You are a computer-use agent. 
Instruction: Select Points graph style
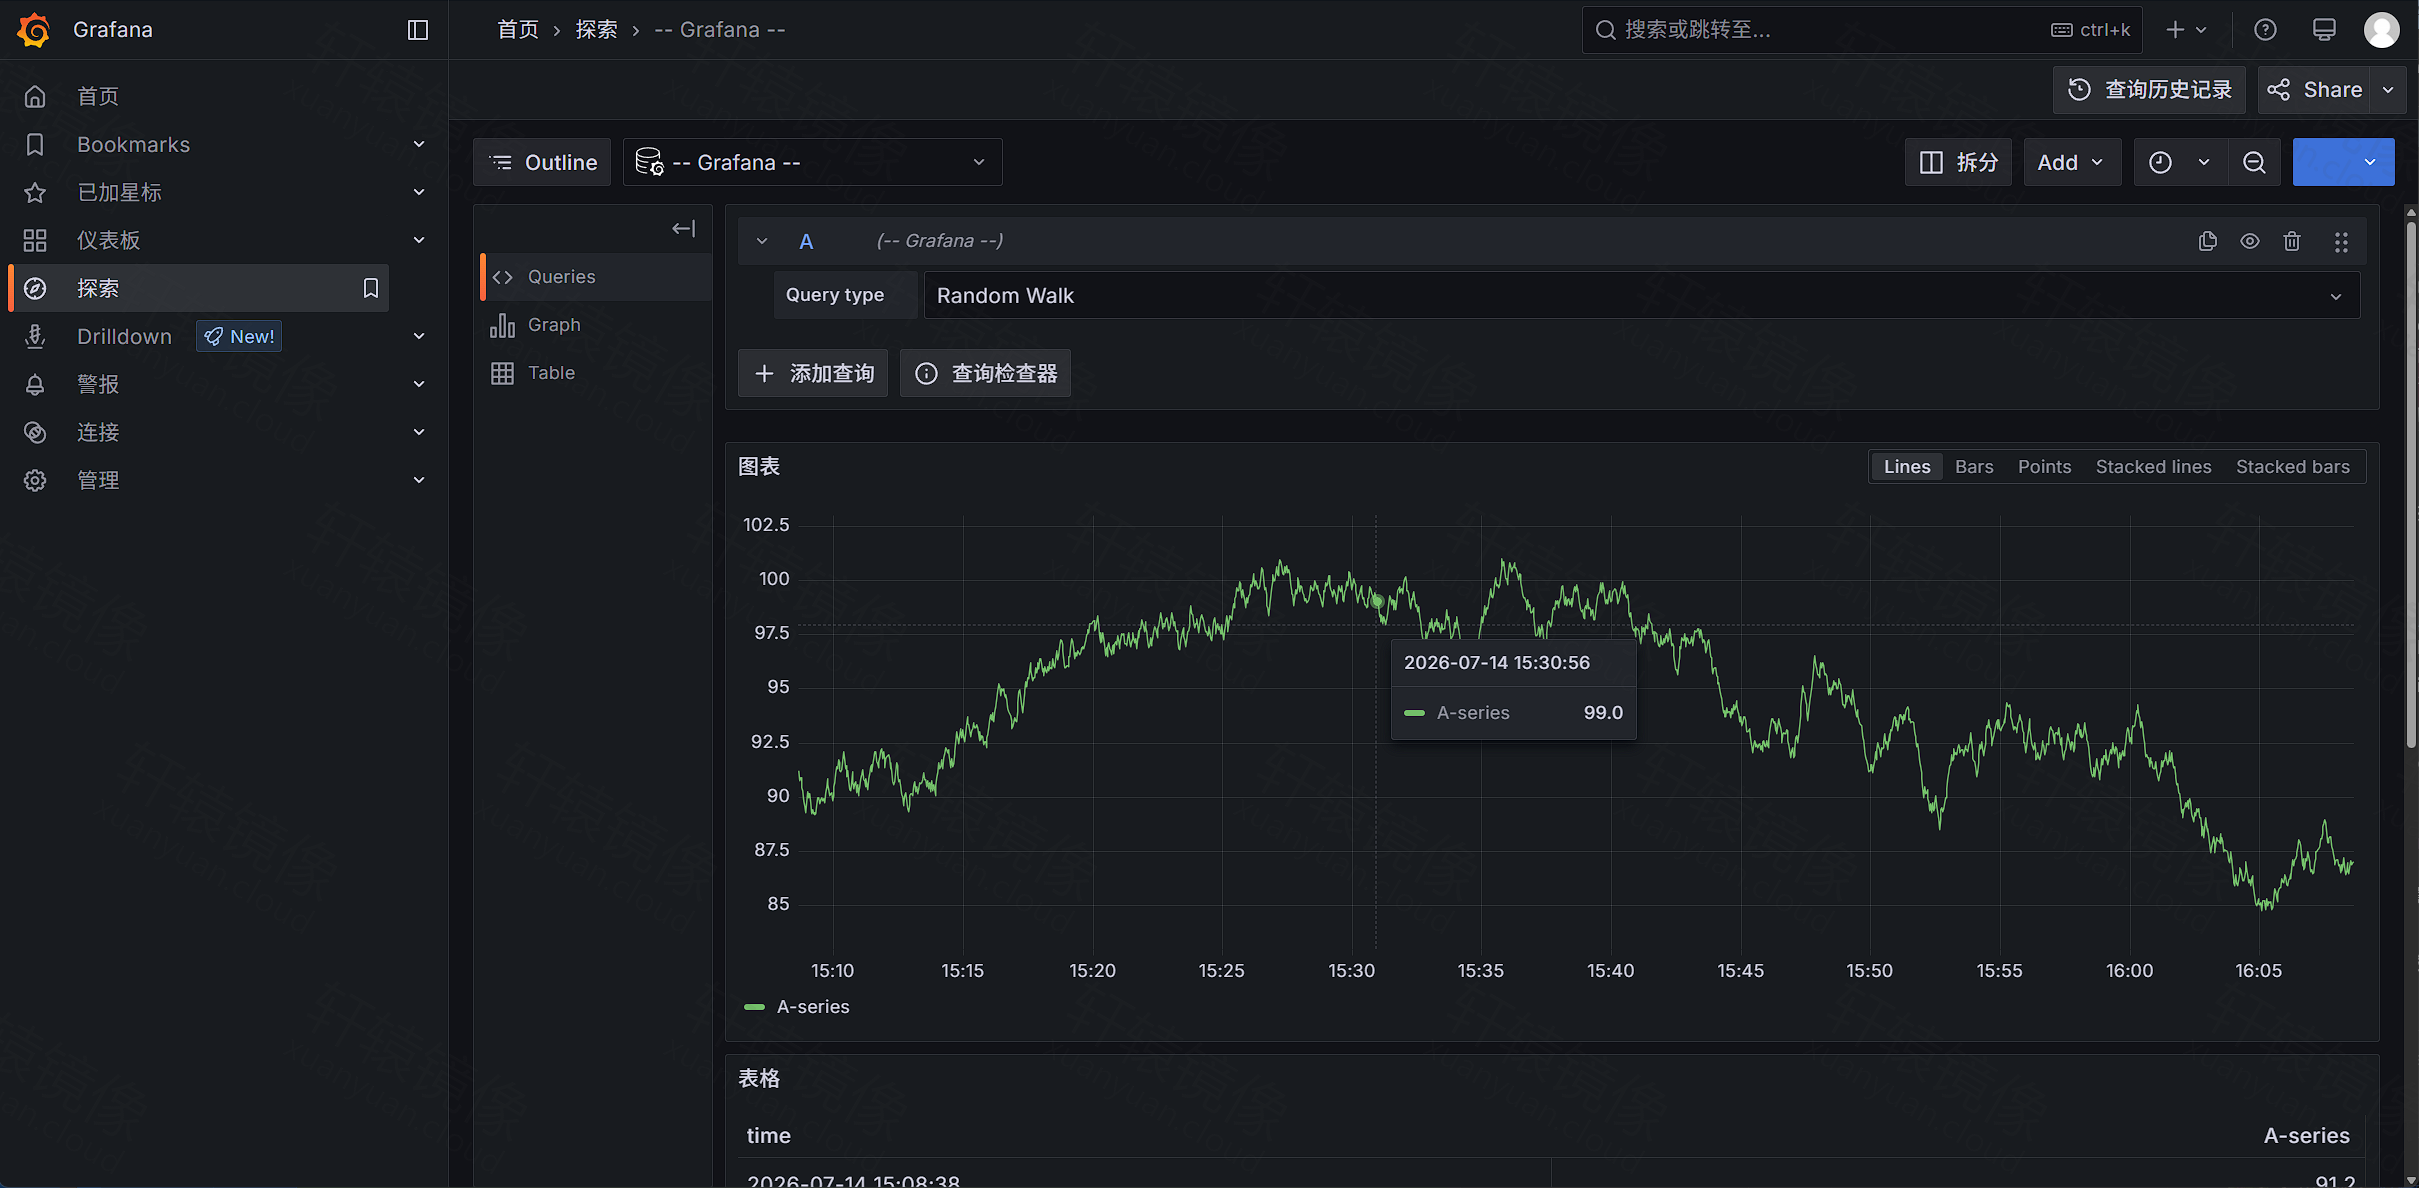pos(2044,467)
